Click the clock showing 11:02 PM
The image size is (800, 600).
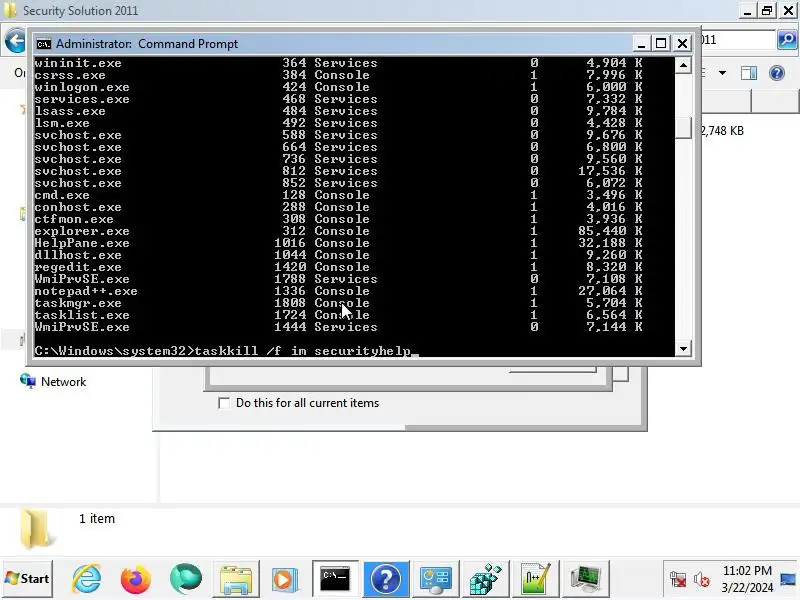click(x=747, y=570)
